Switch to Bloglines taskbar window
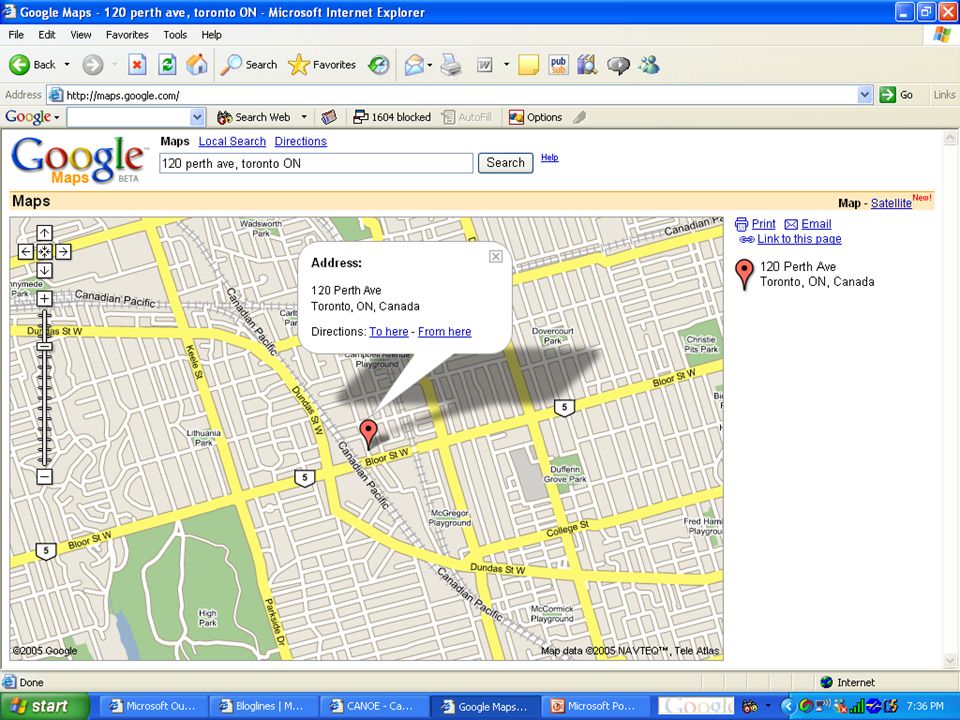Image resolution: width=960 pixels, height=720 pixels. coord(262,706)
